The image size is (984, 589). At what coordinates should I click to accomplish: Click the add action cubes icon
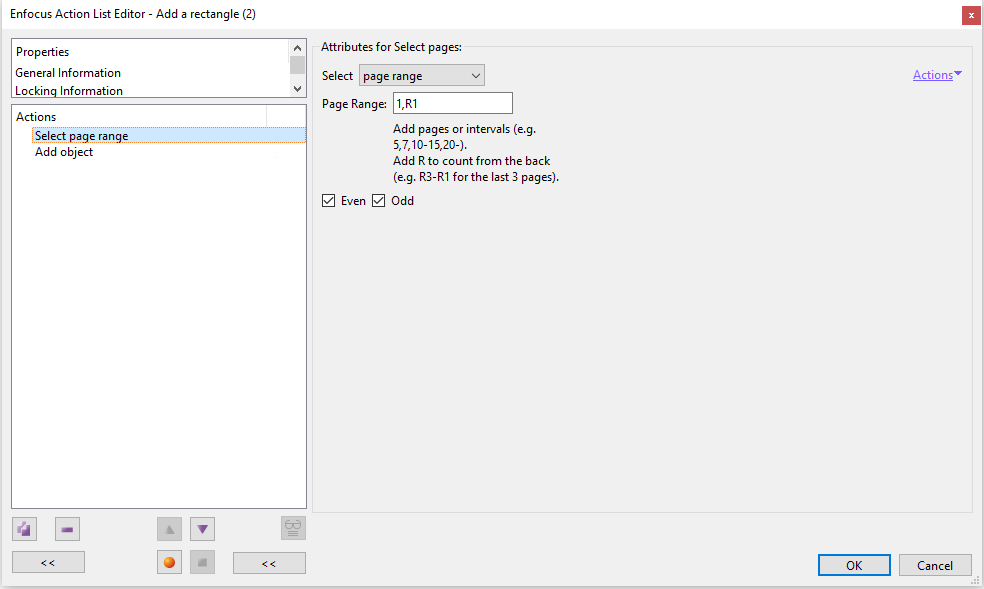24,529
